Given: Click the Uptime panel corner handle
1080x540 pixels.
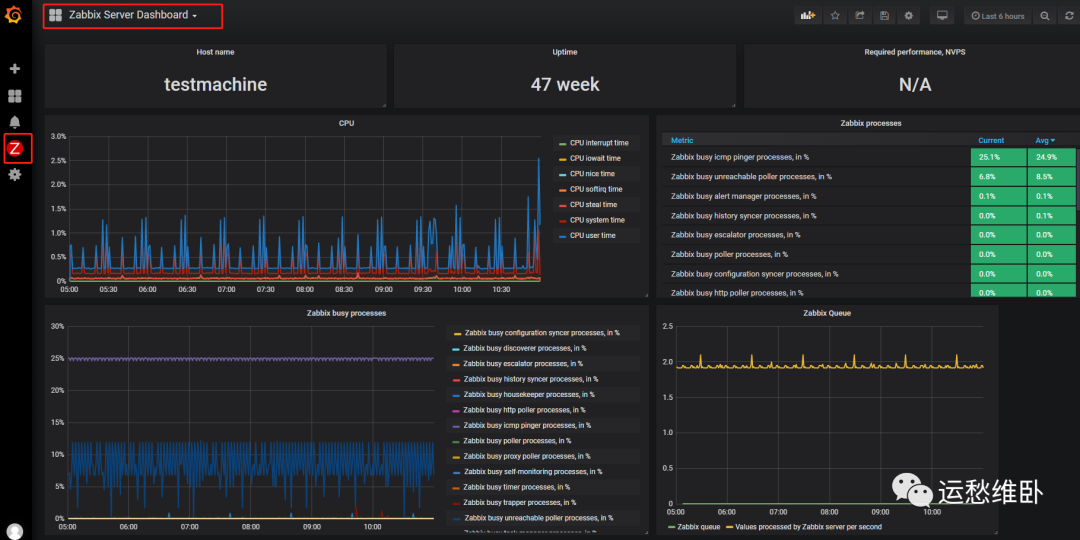Looking at the screenshot, I should pos(733,105).
